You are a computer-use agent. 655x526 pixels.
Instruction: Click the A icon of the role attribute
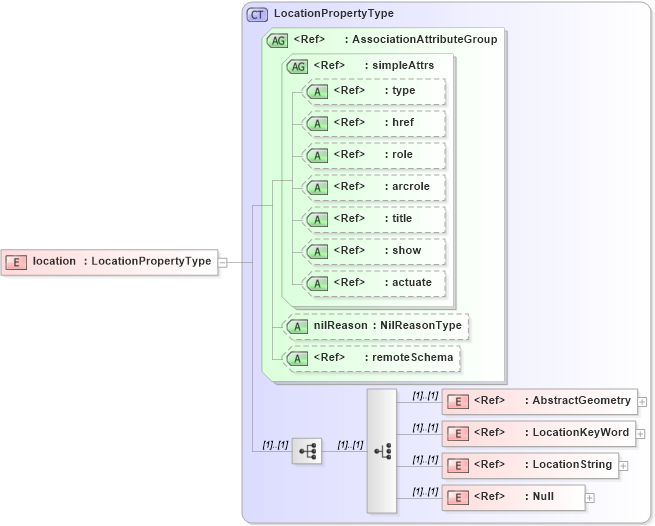(317, 156)
